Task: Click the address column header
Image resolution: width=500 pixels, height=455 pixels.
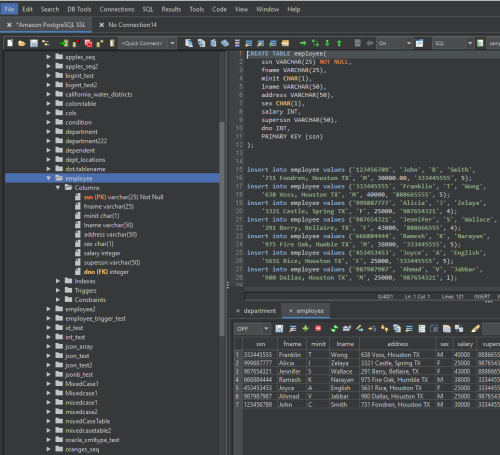Action: [397, 344]
